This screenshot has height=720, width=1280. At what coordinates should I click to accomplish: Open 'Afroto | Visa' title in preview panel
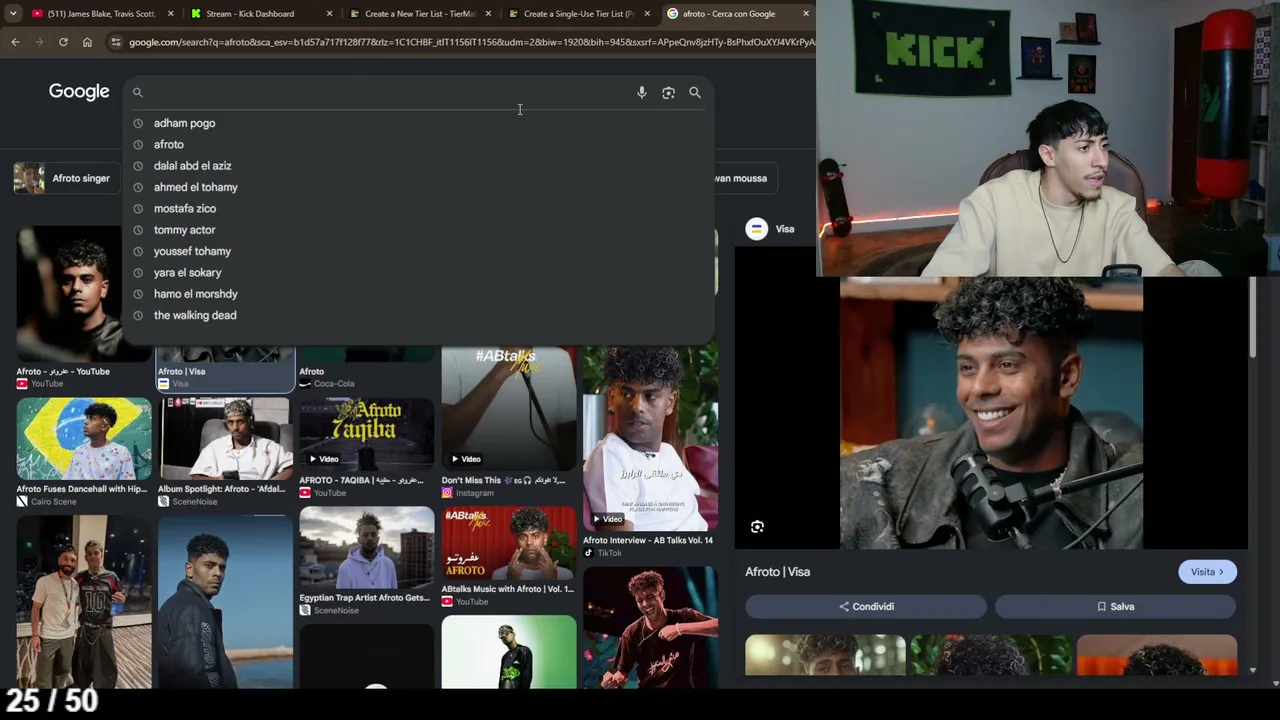coord(777,572)
